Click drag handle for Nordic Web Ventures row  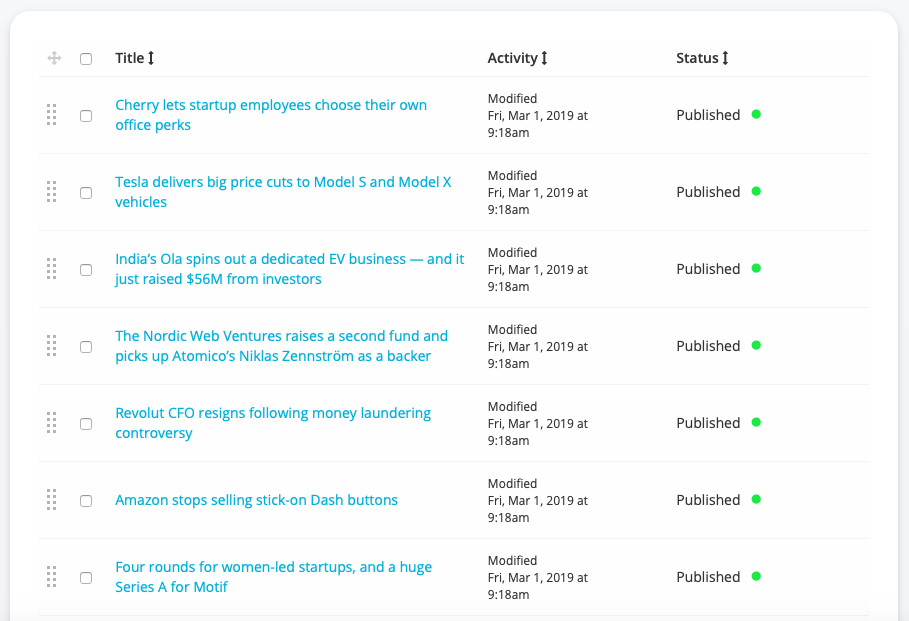52,346
